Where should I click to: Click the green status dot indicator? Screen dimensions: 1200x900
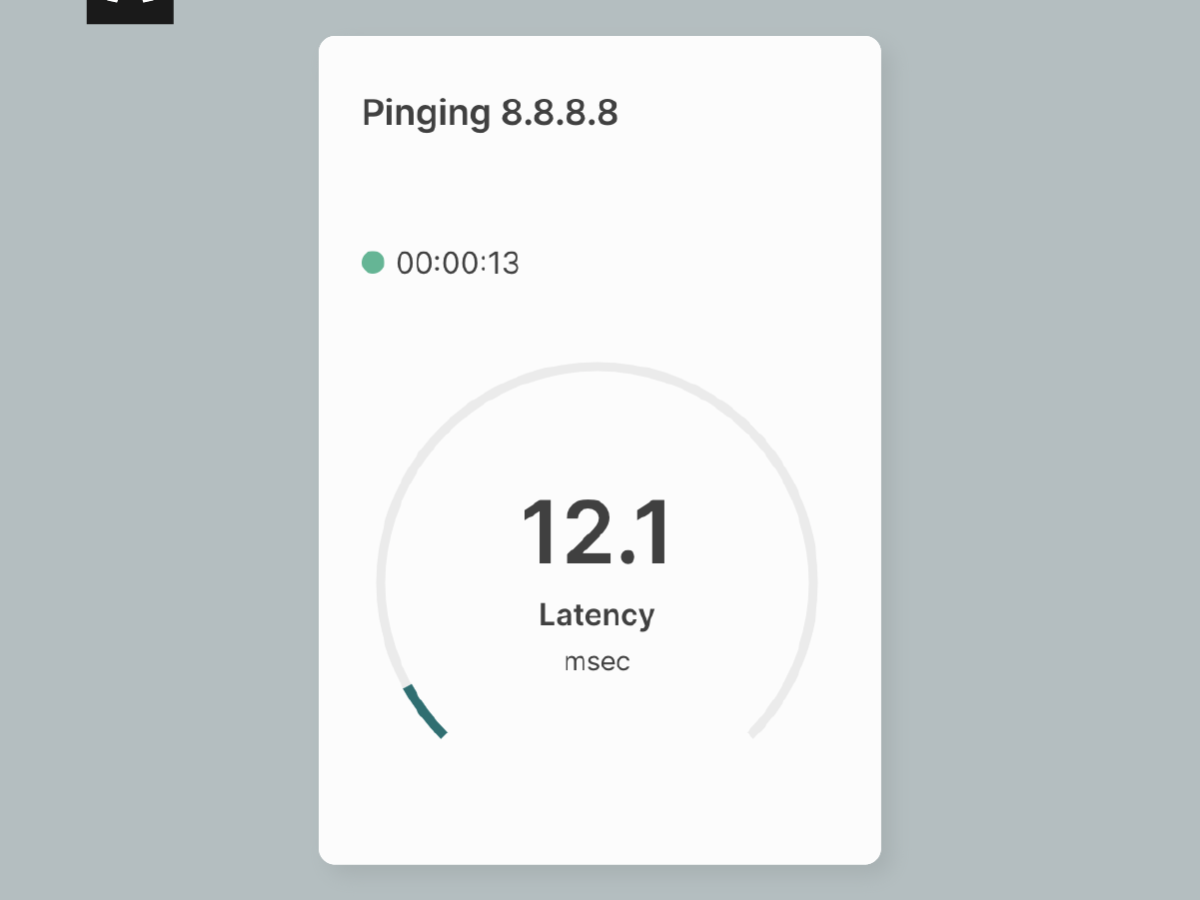[373, 263]
